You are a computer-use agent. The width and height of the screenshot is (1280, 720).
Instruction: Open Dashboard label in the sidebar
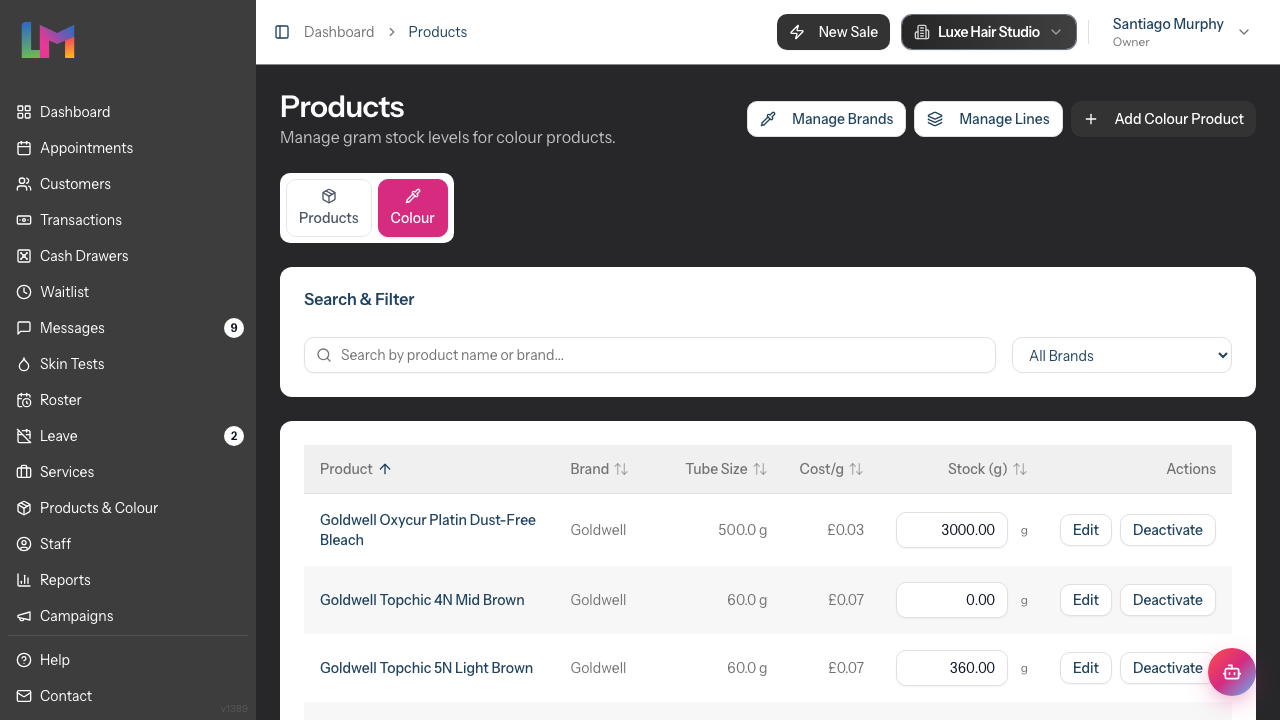click(75, 112)
